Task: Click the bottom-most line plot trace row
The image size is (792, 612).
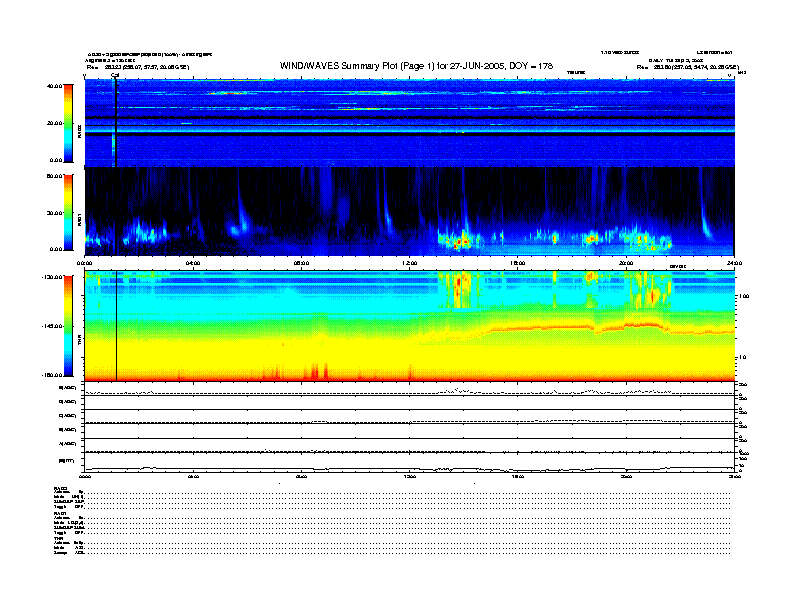Action: (x=409, y=462)
